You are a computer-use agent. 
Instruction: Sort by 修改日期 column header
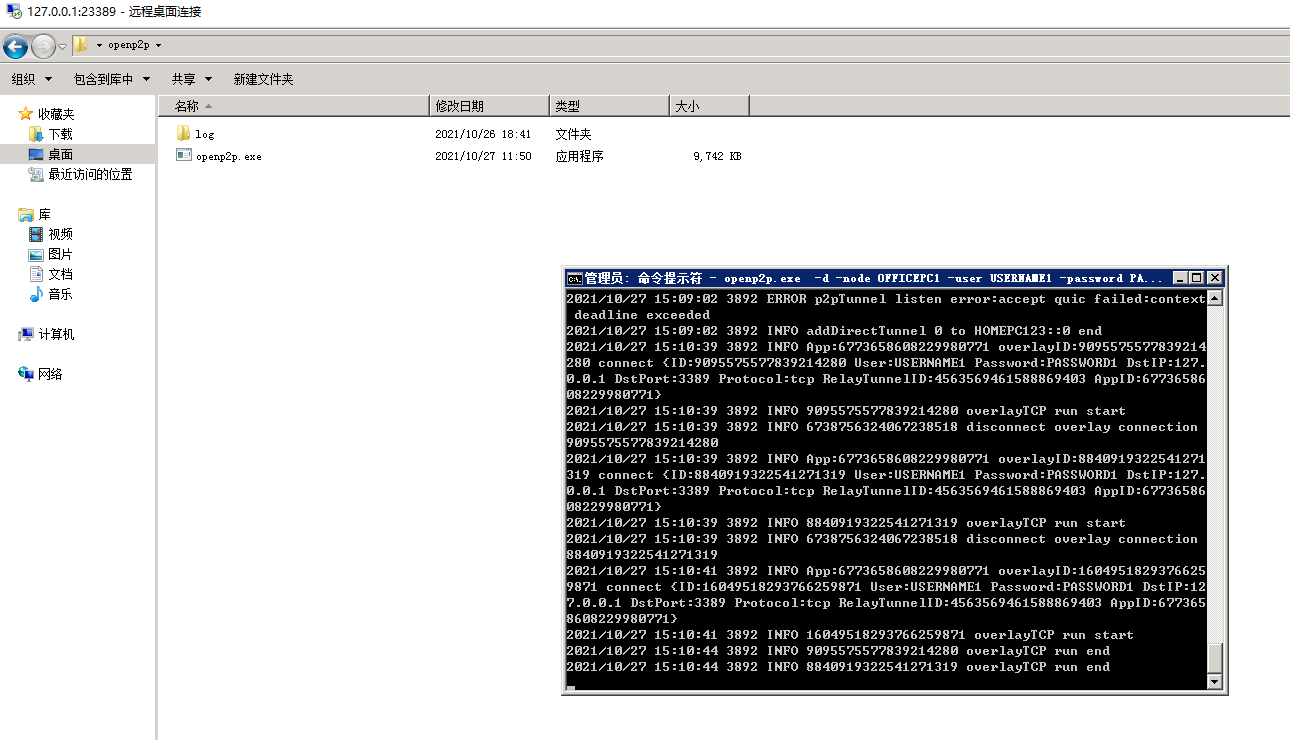tap(489, 106)
